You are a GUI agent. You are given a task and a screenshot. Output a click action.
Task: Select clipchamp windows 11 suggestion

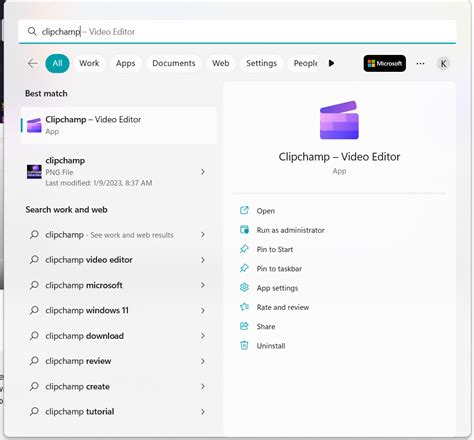[x=118, y=310]
